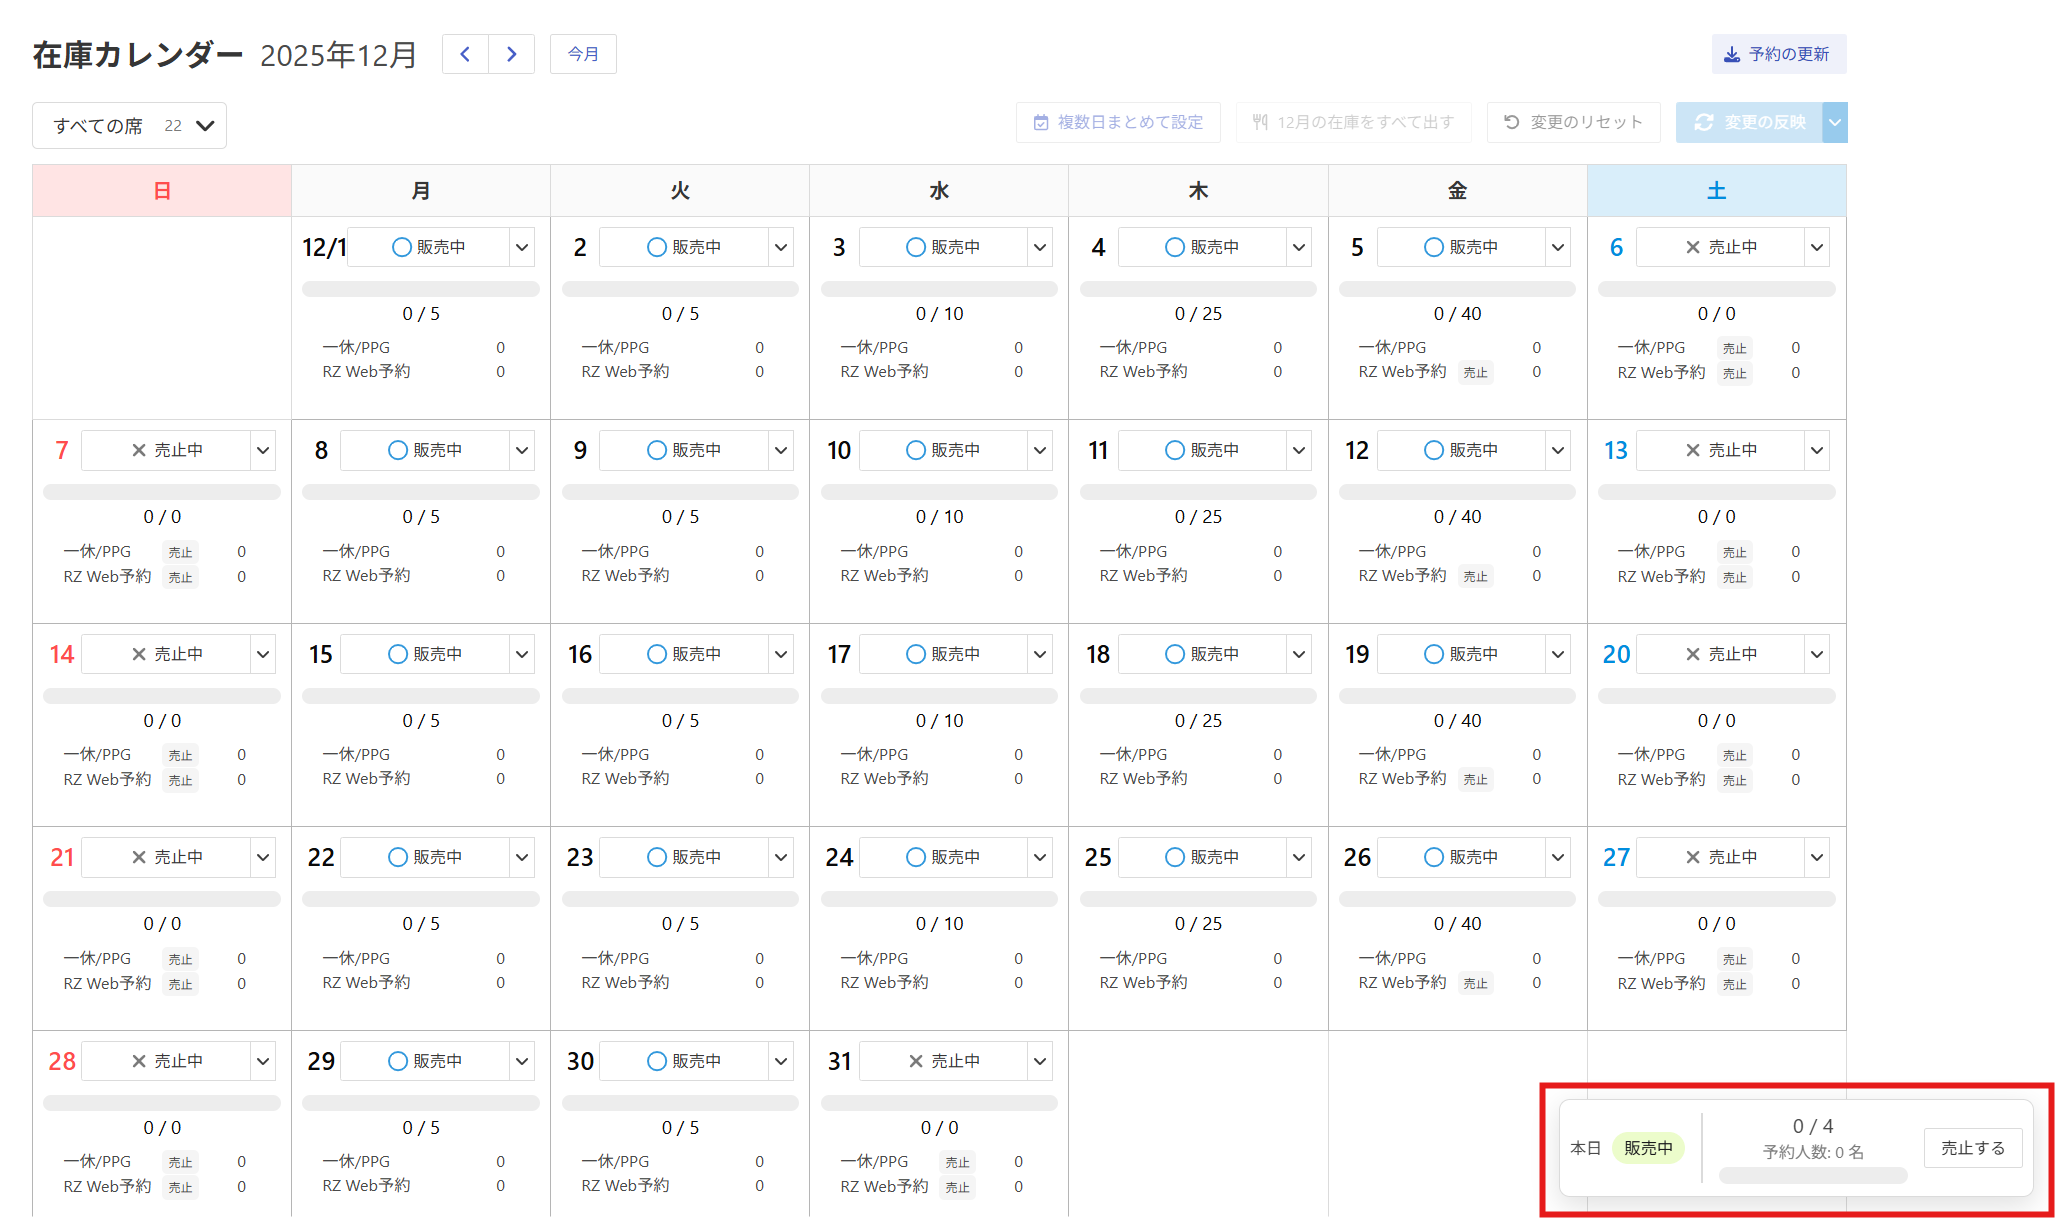Toggle the 売止中 status on December 31
Image resolution: width=2055 pixels, height=1218 pixels.
point(943,1061)
